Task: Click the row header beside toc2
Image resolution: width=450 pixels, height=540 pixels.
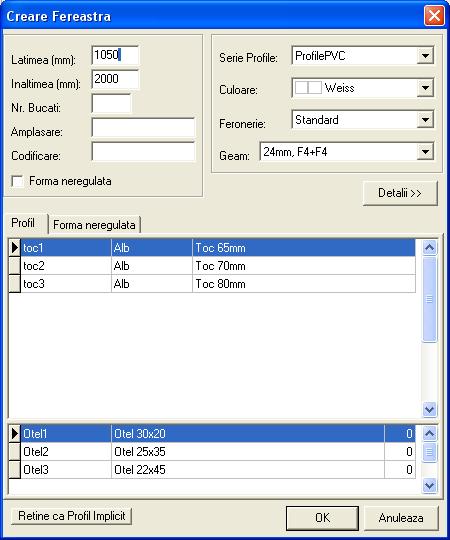Action: pyautogui.click(x=14, y=266)
